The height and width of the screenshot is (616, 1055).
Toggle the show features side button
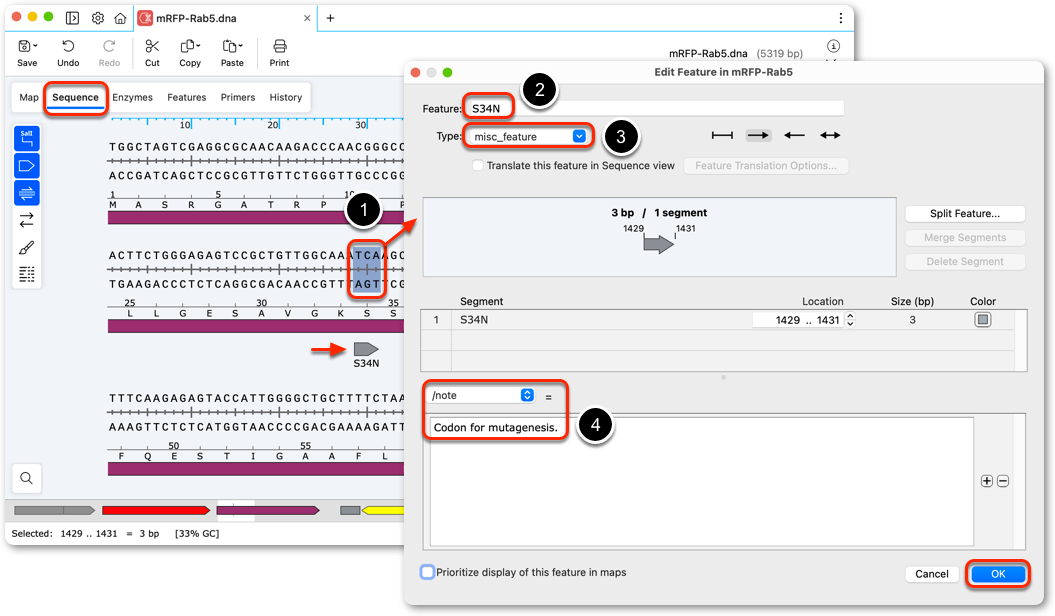tap(27, 165)
